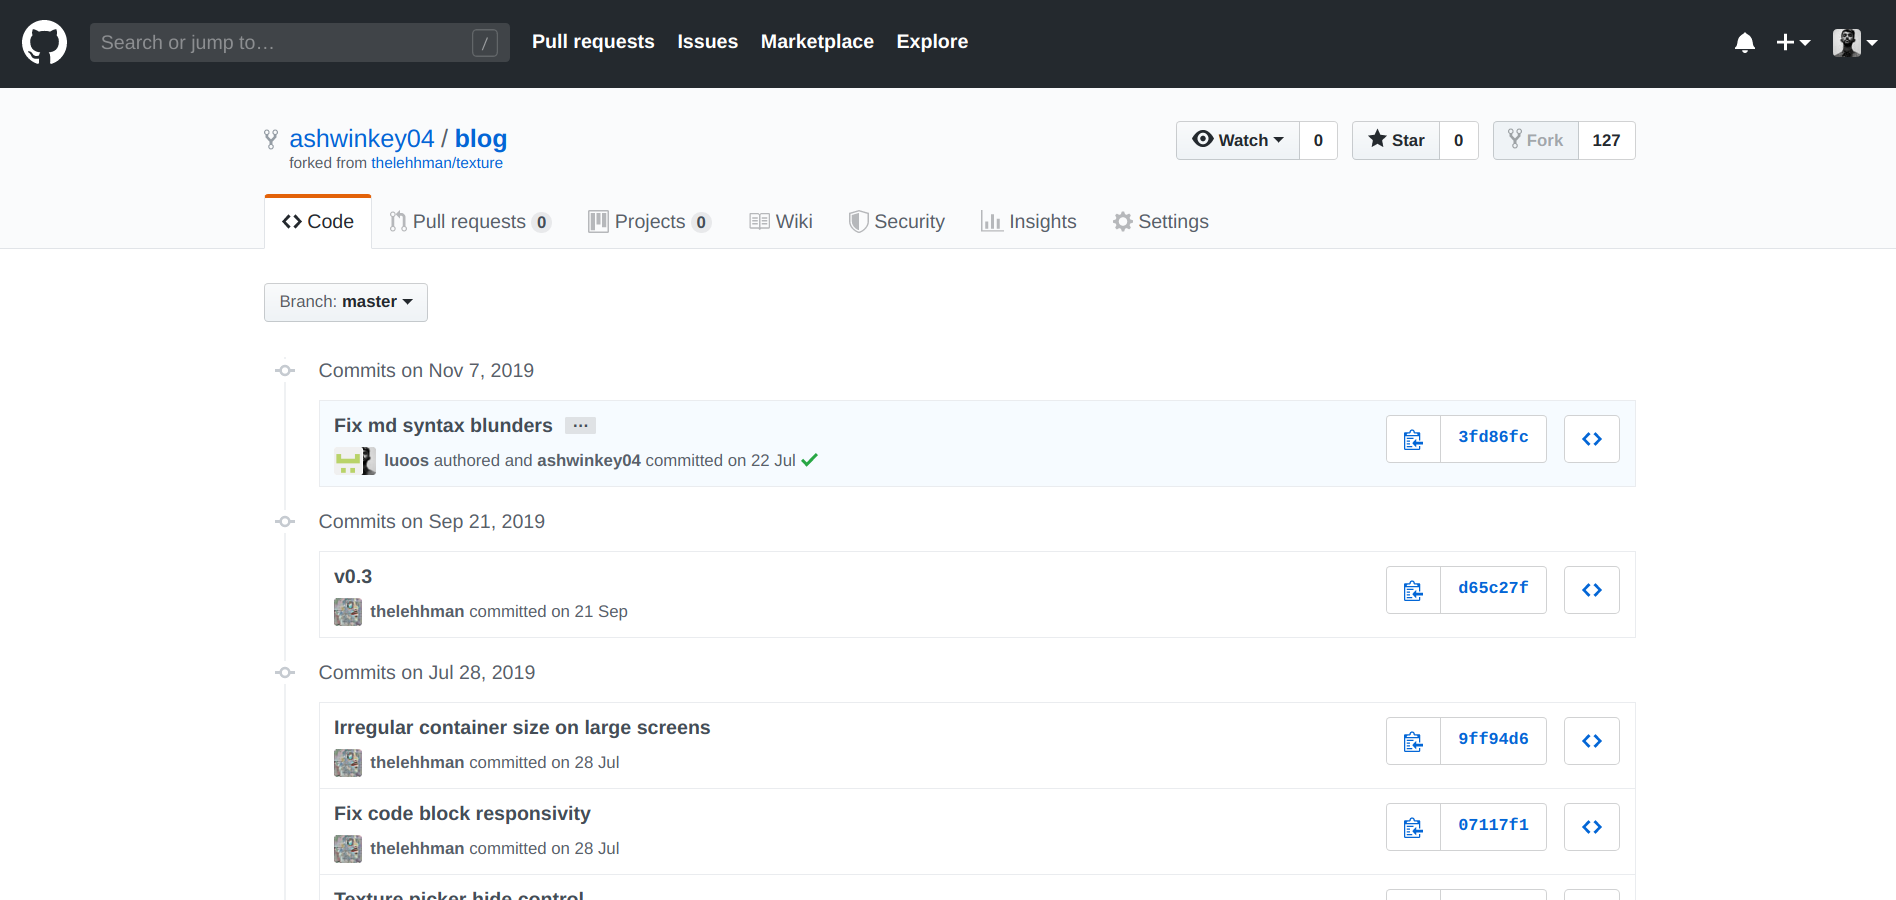Open the blog repository link
1896x900 pixels.
[481, 138]
